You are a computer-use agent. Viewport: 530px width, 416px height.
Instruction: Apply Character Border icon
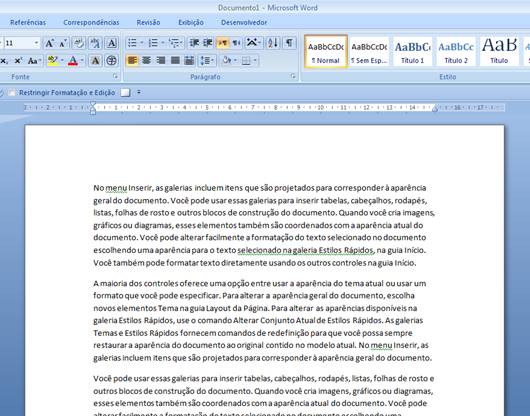(x=112, y=43)
